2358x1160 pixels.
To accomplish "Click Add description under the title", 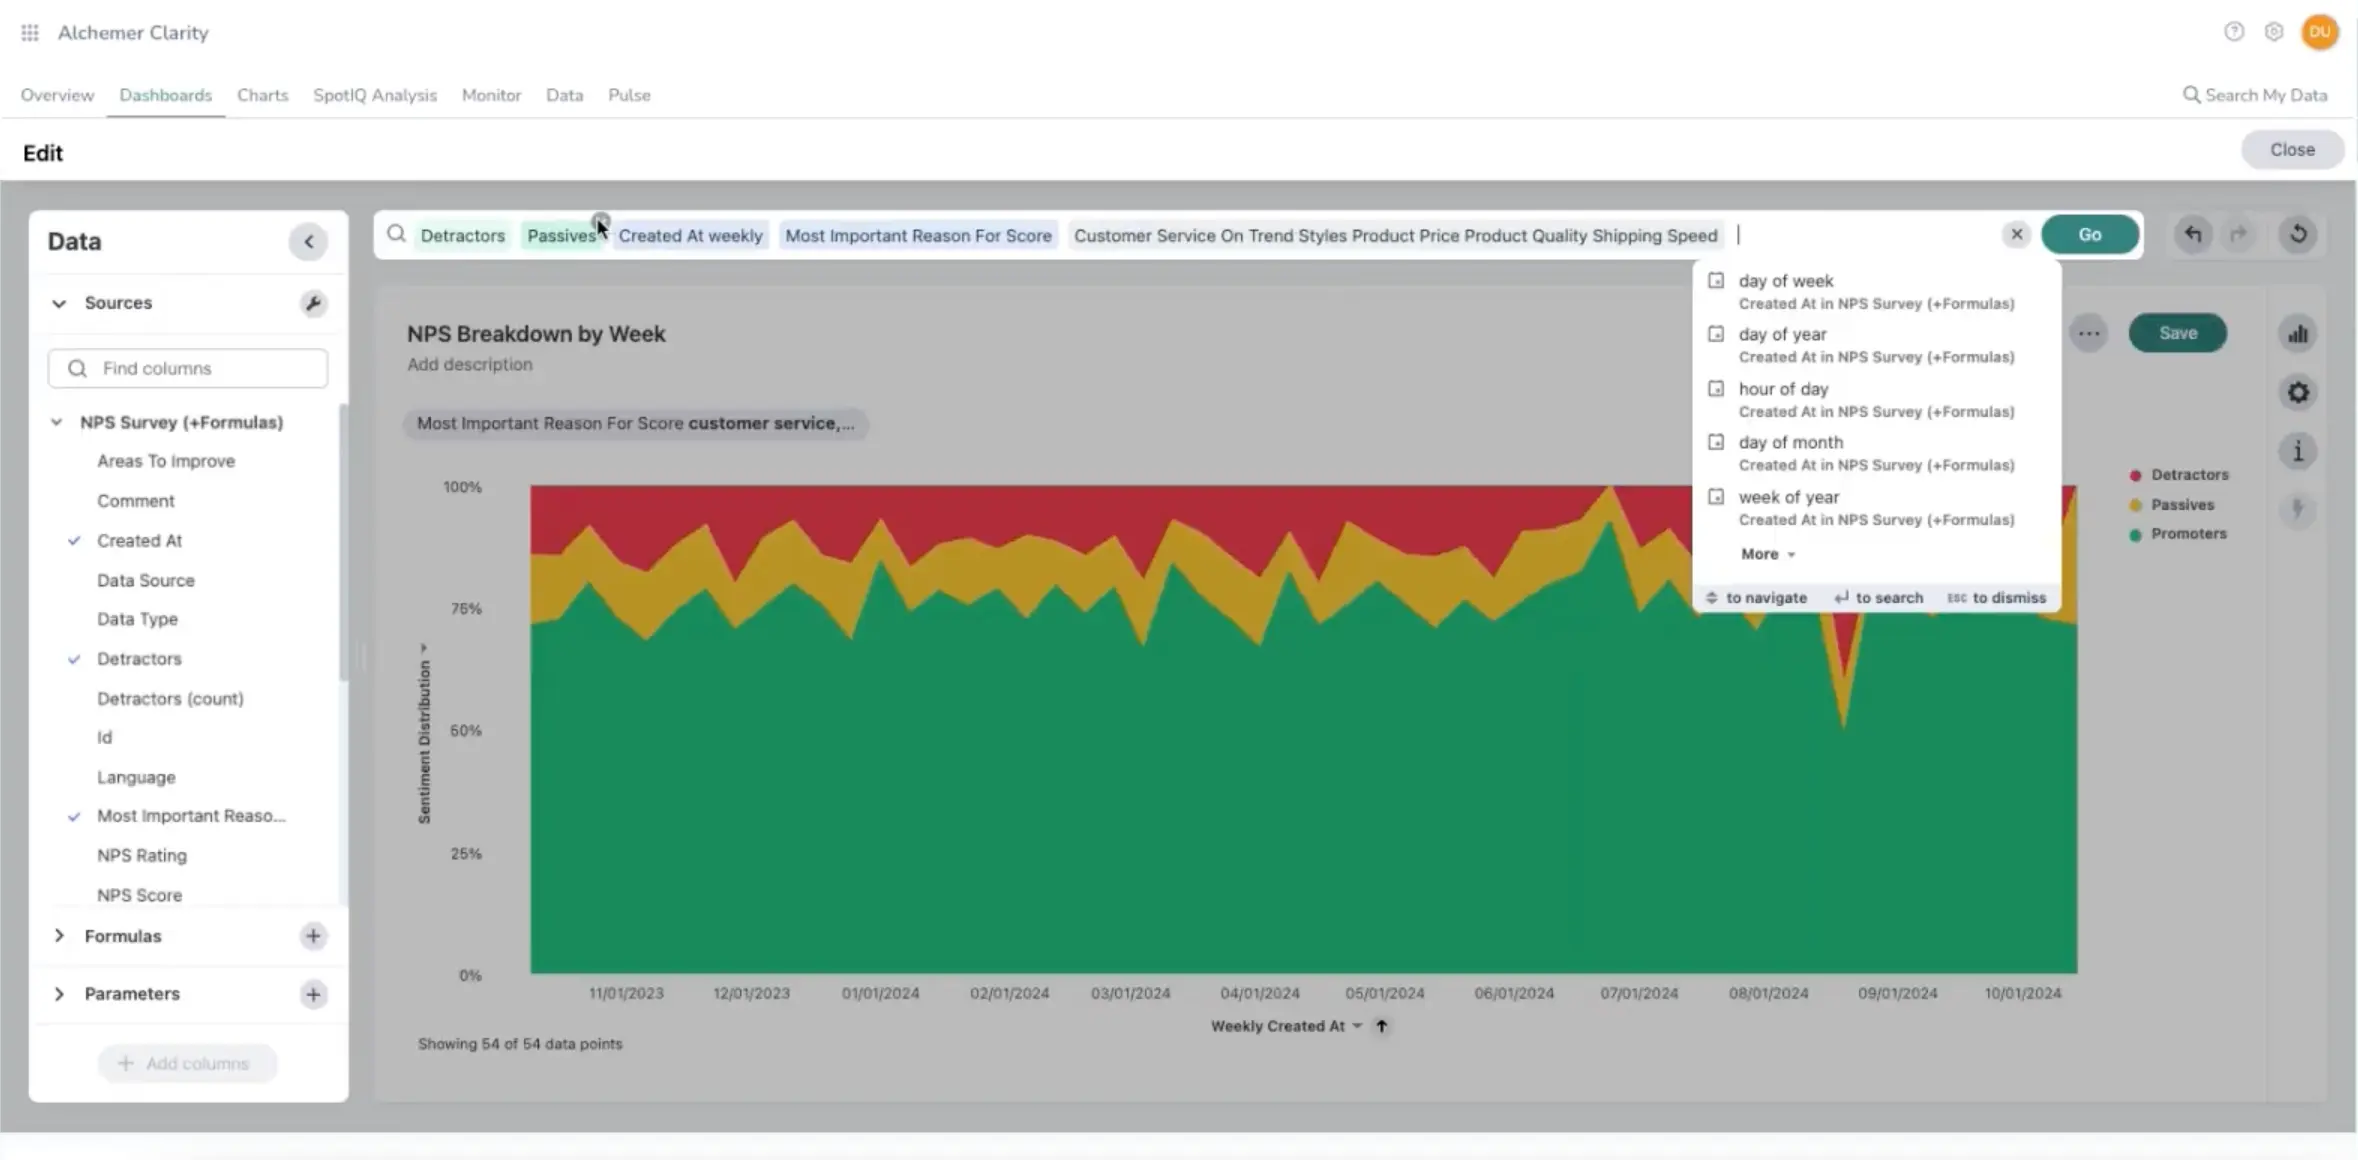I will pos(469,364).
